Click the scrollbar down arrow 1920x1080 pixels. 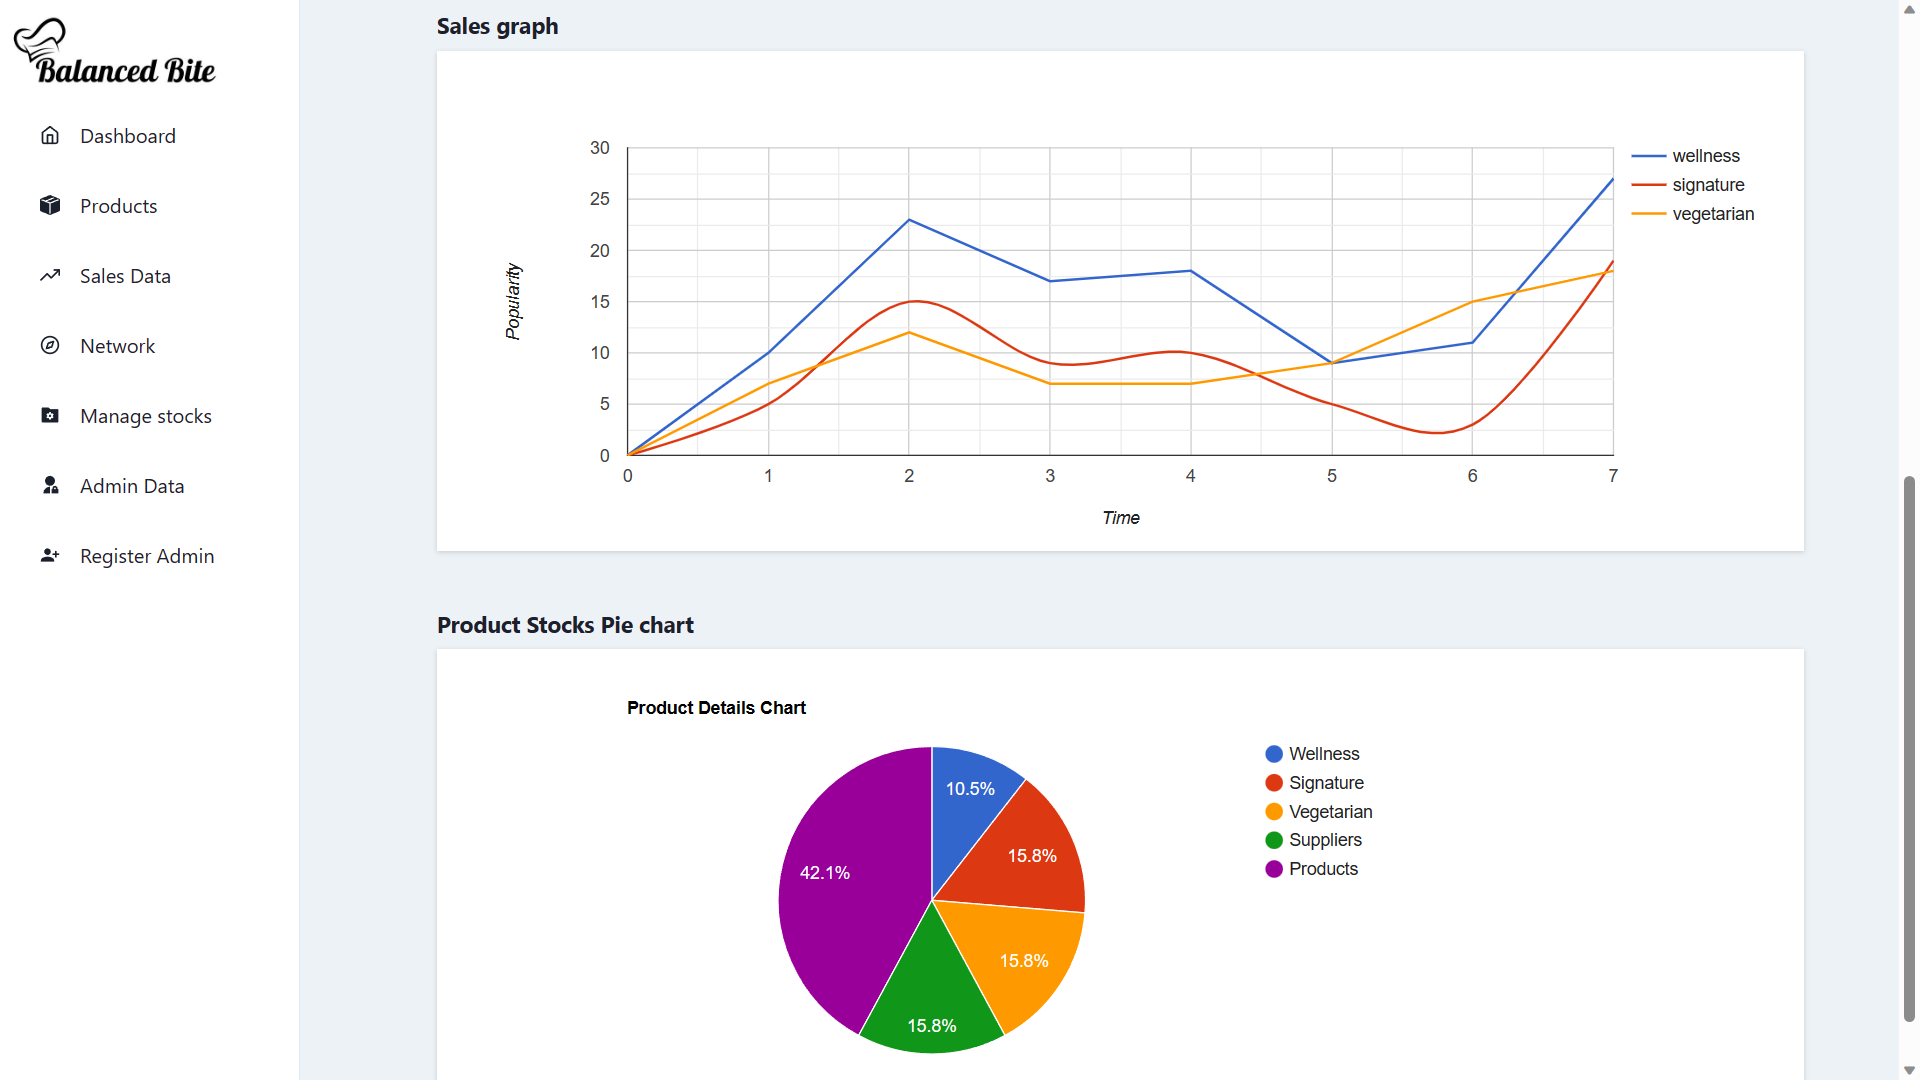[1910, 1070]
